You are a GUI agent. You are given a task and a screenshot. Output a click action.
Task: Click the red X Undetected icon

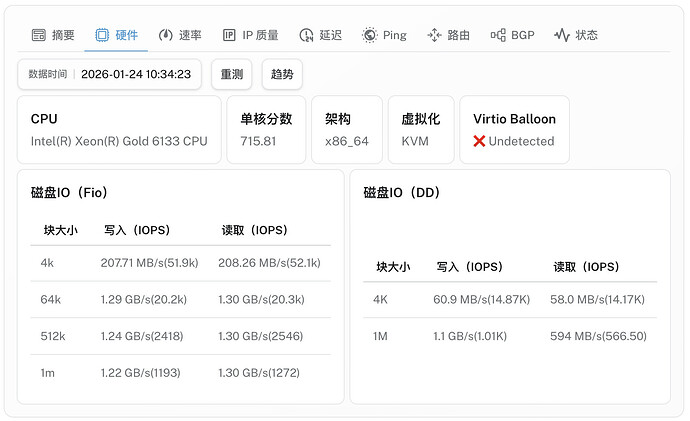(x=479, y=141)
